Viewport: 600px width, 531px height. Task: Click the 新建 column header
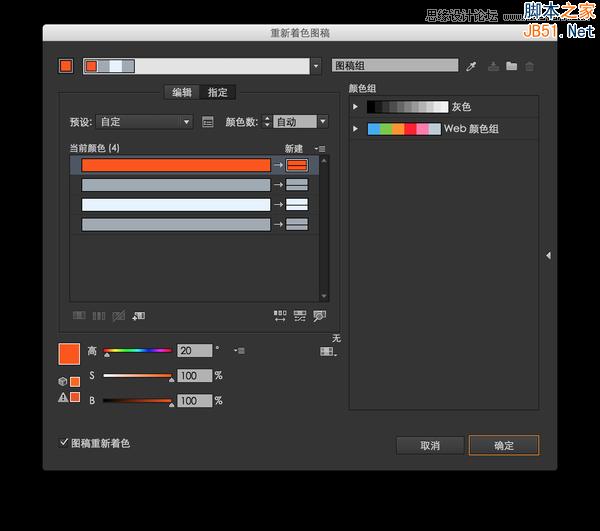[293, 148]
